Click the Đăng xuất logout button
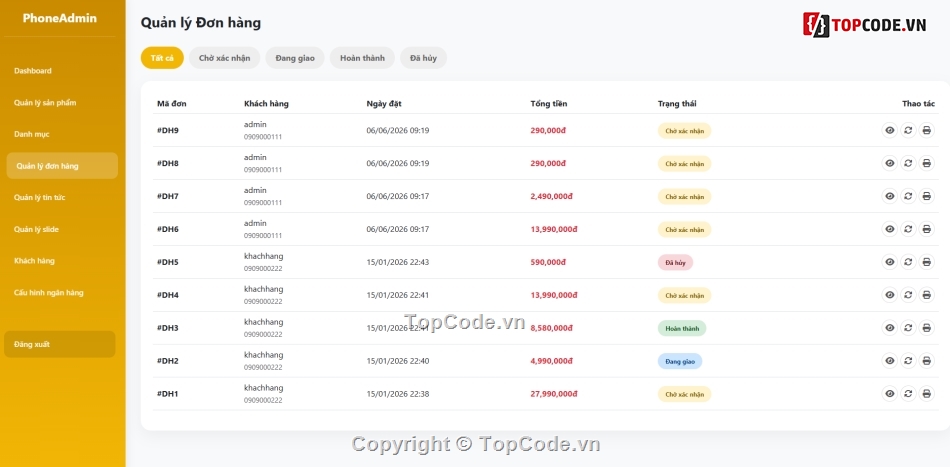 [x=59, y=344]
